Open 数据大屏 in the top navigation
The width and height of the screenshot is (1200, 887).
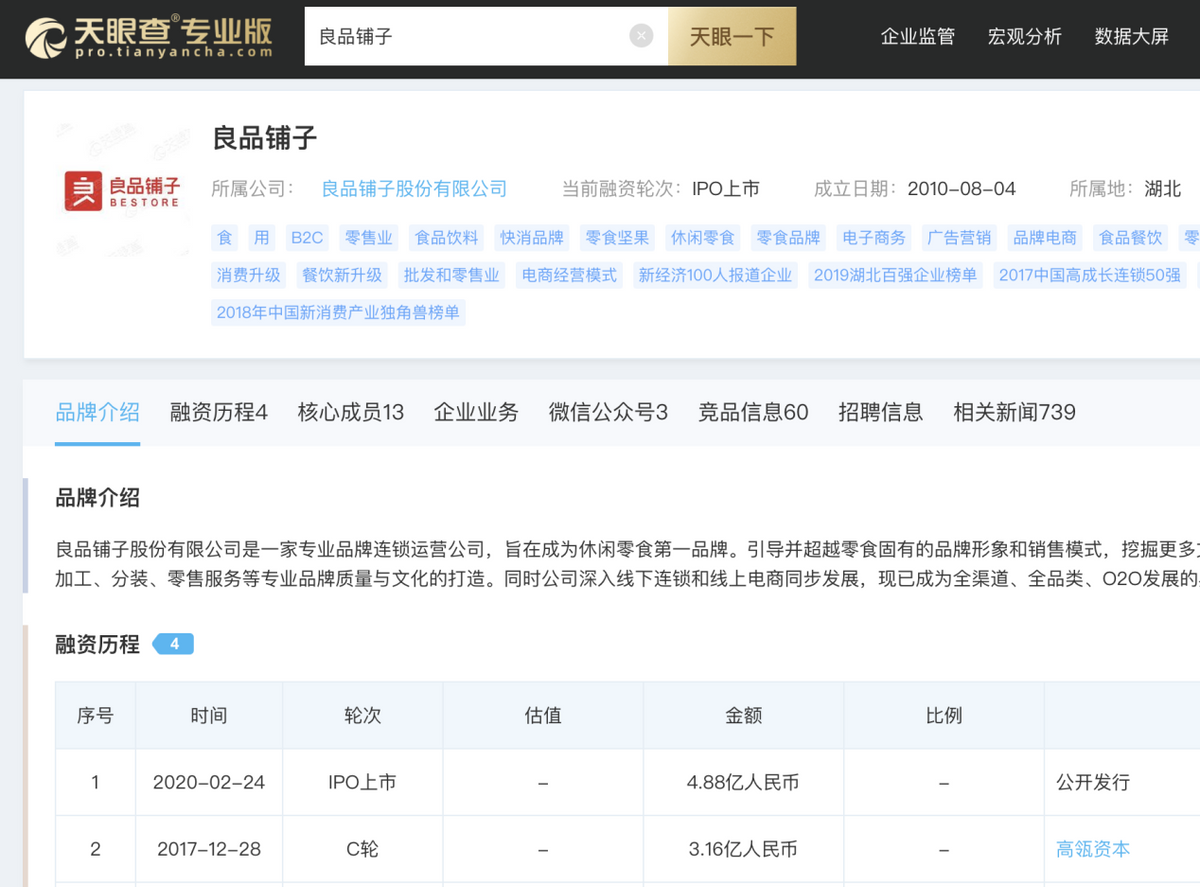1132,36
